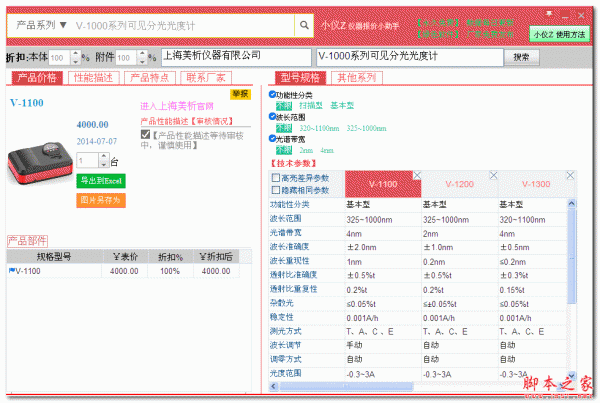Switch to the 产品特点 tab

point(150,78)
